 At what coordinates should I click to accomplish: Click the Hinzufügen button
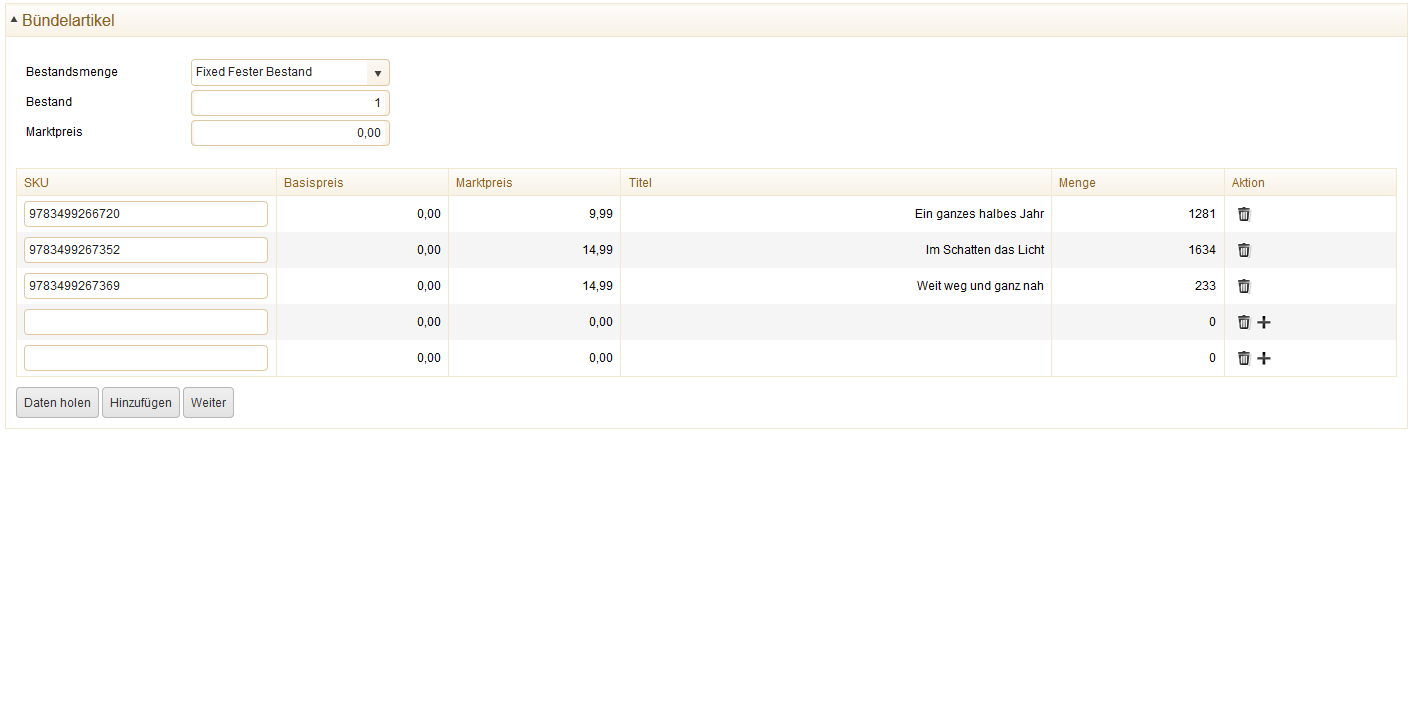(x=141, y=403)
